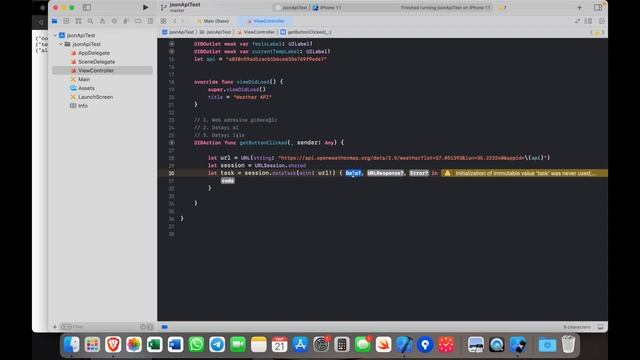
Task: Open Launchpad from the Dock
Action: point(92,345)
